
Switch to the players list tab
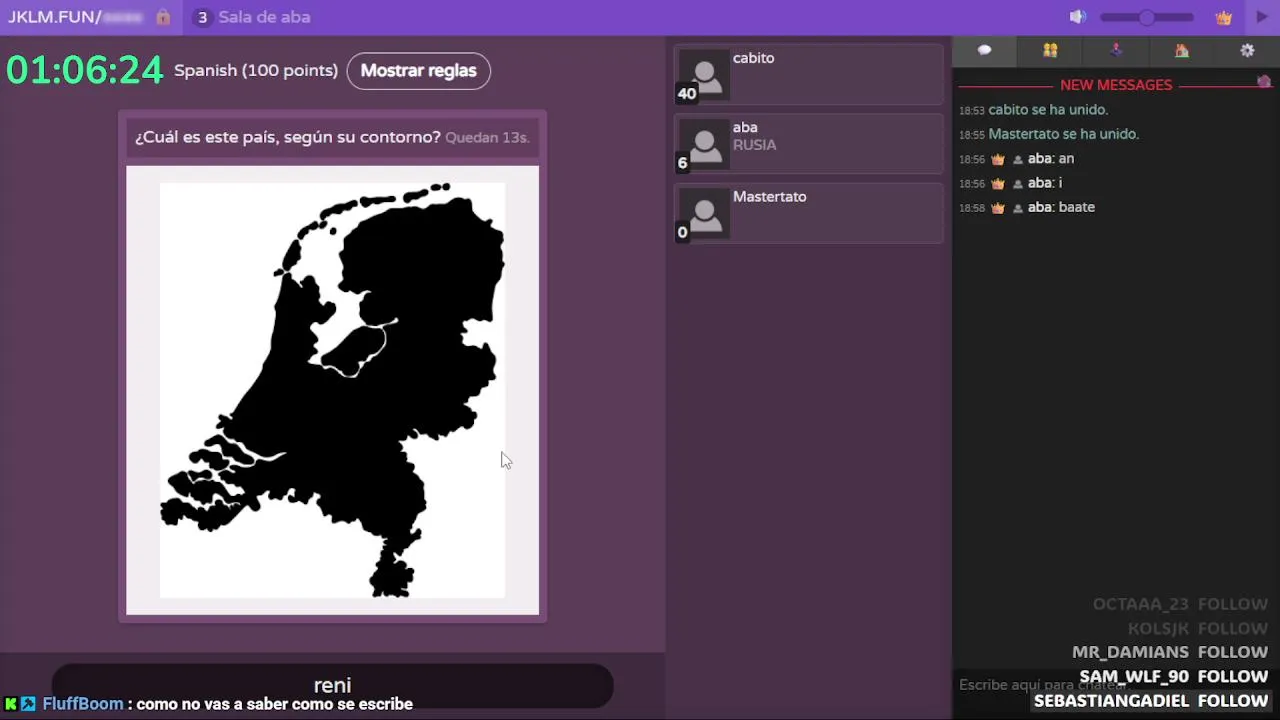click(x=1050, y=50)
